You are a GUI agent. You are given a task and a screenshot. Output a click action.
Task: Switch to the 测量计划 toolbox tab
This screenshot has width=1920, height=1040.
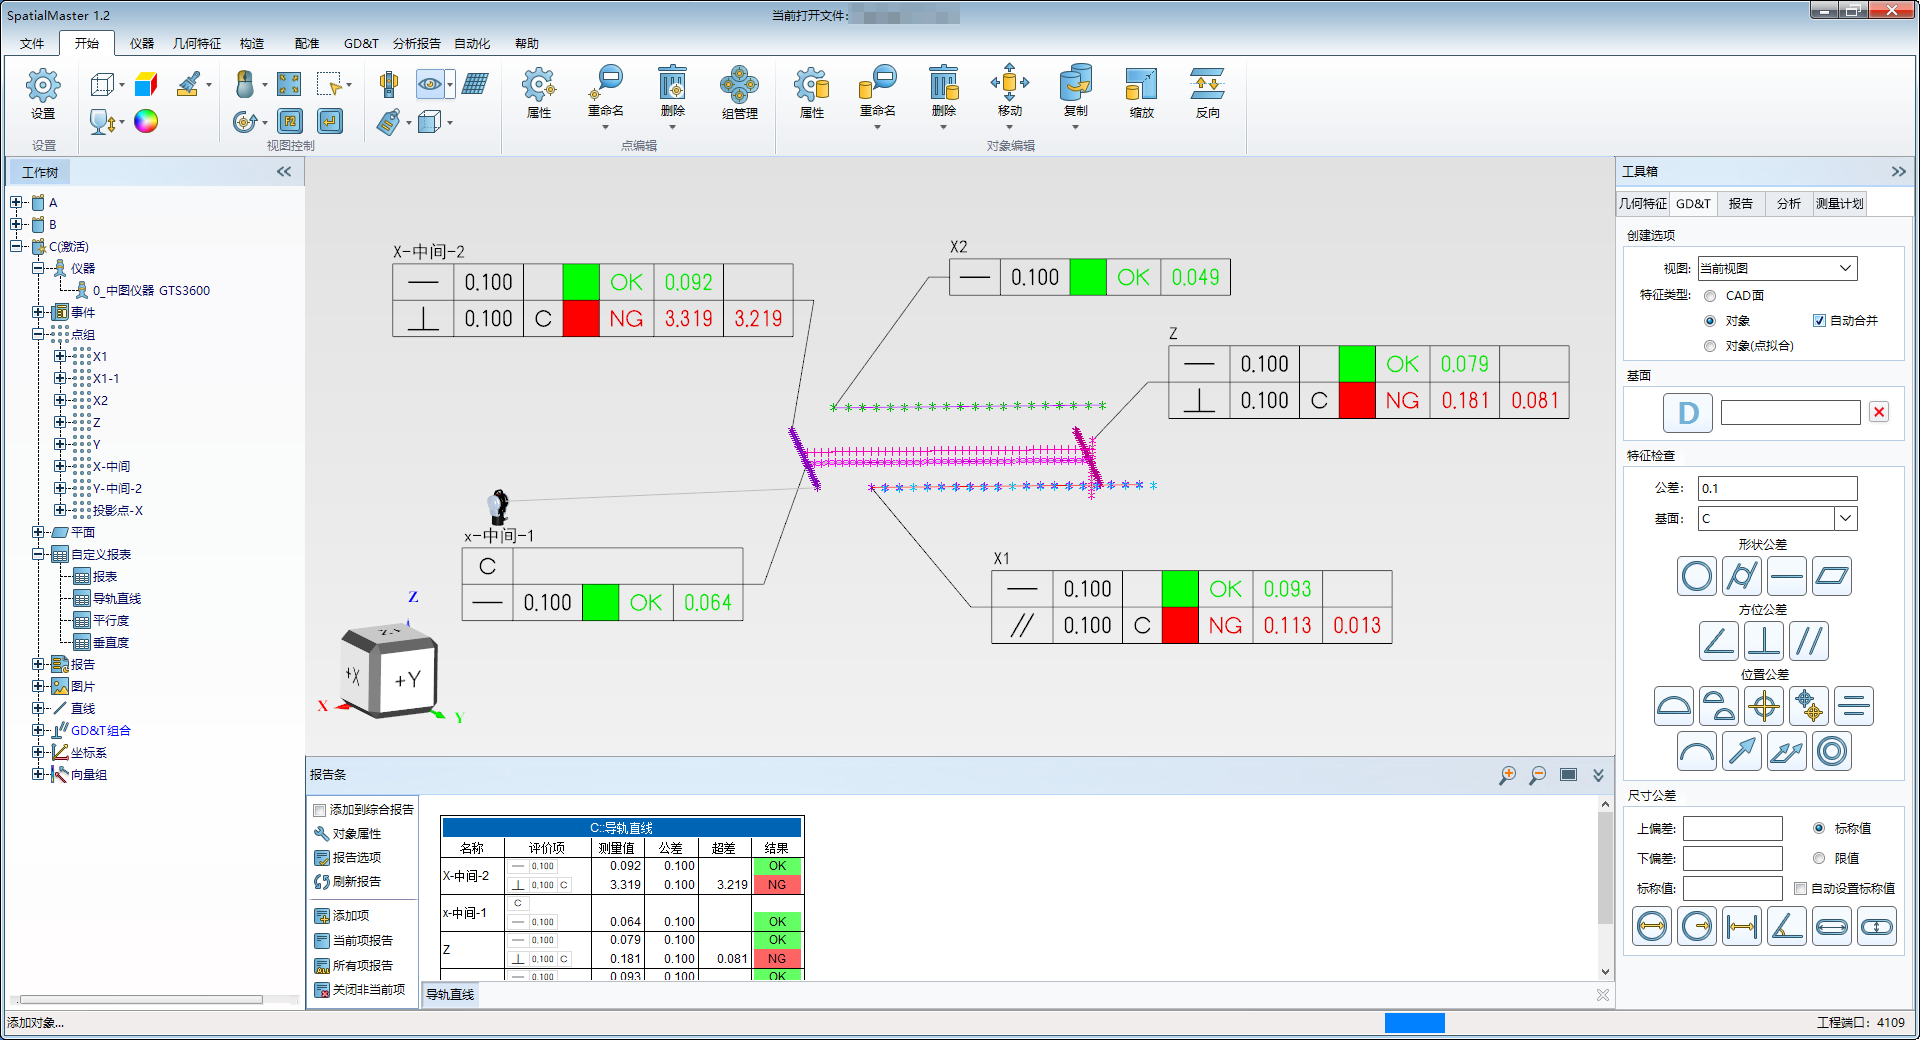click(x=1839, y=204)
